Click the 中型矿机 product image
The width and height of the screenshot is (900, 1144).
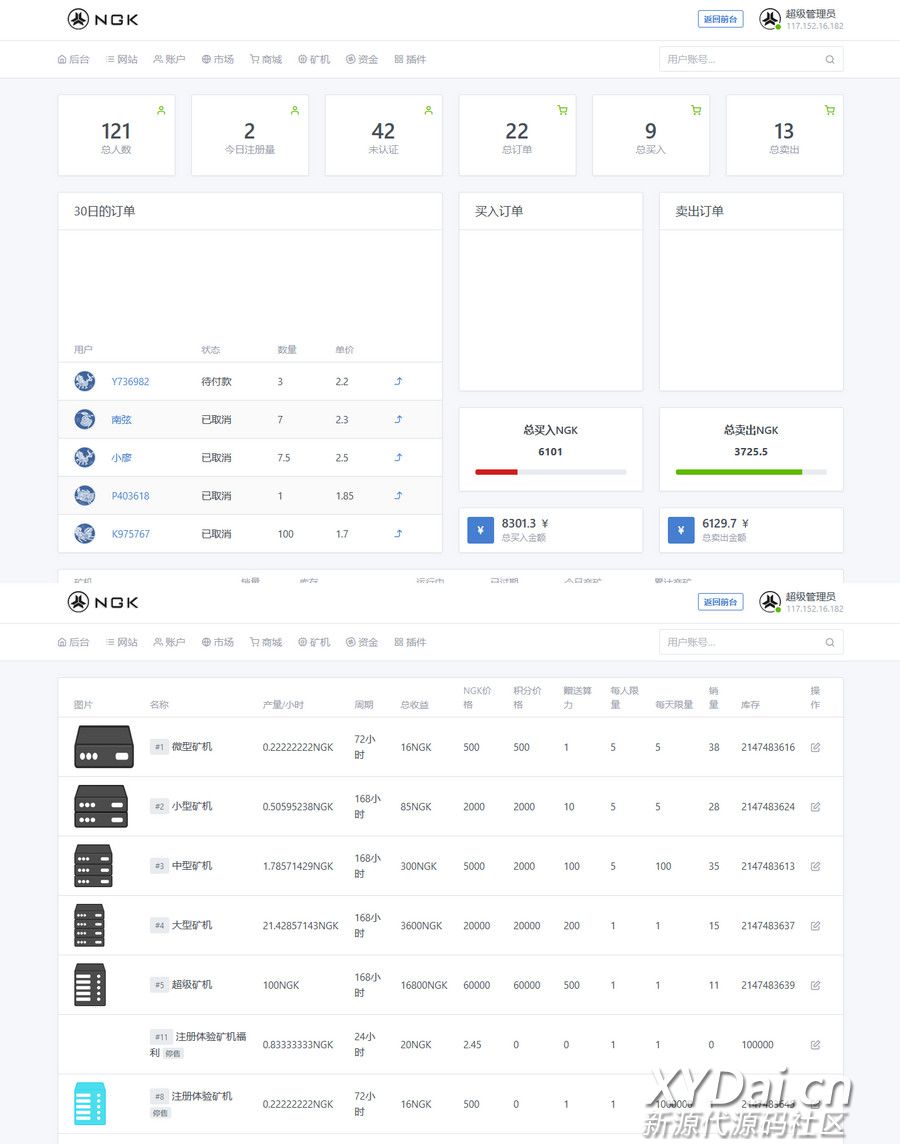[x=93, y=866]
